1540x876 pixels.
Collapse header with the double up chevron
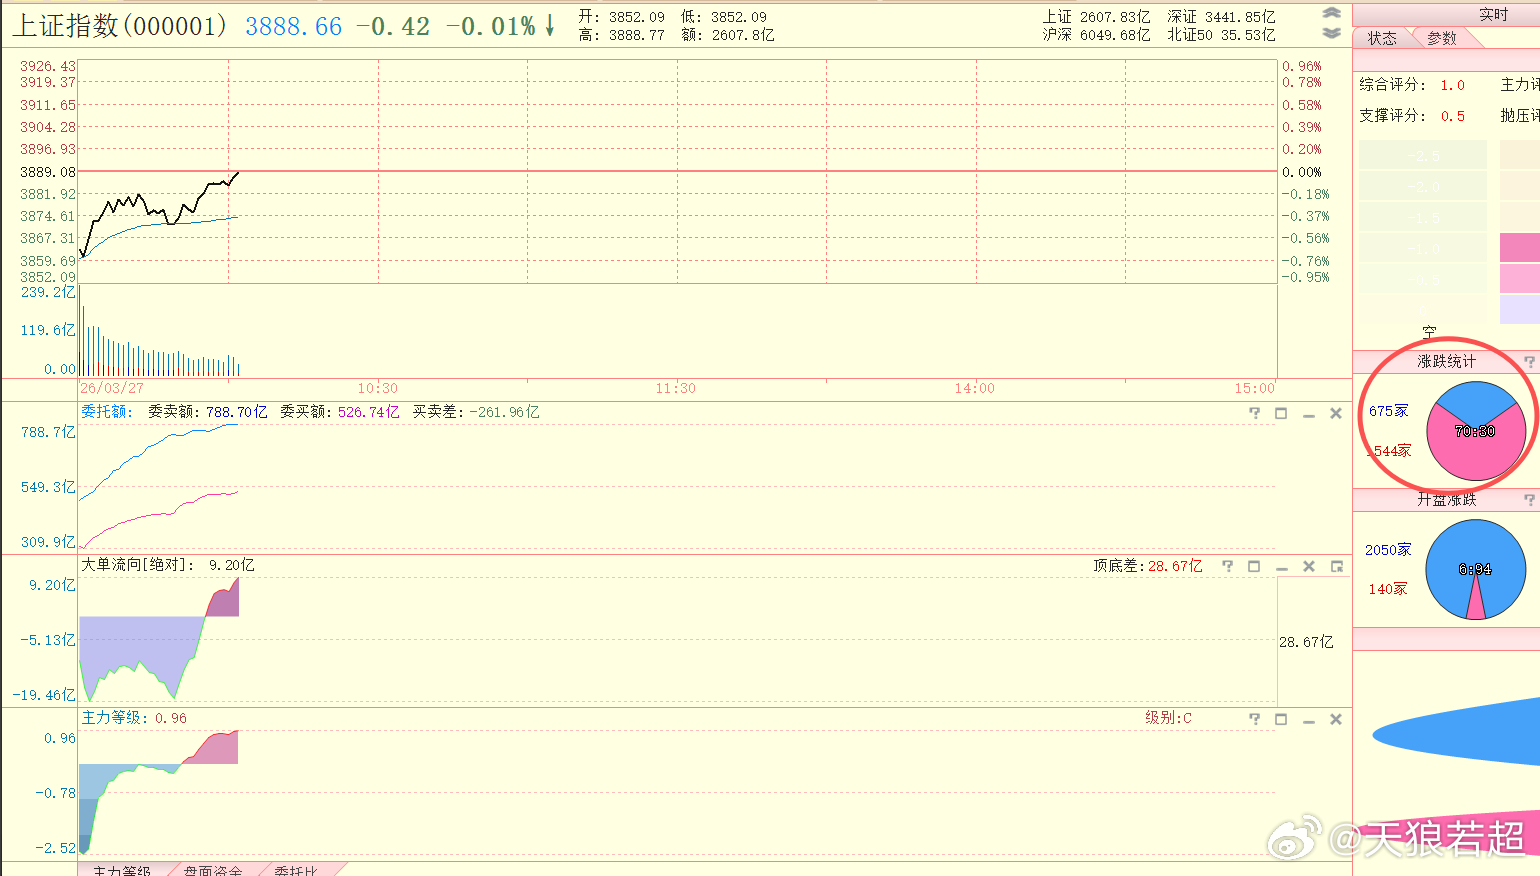point(1331,13)
